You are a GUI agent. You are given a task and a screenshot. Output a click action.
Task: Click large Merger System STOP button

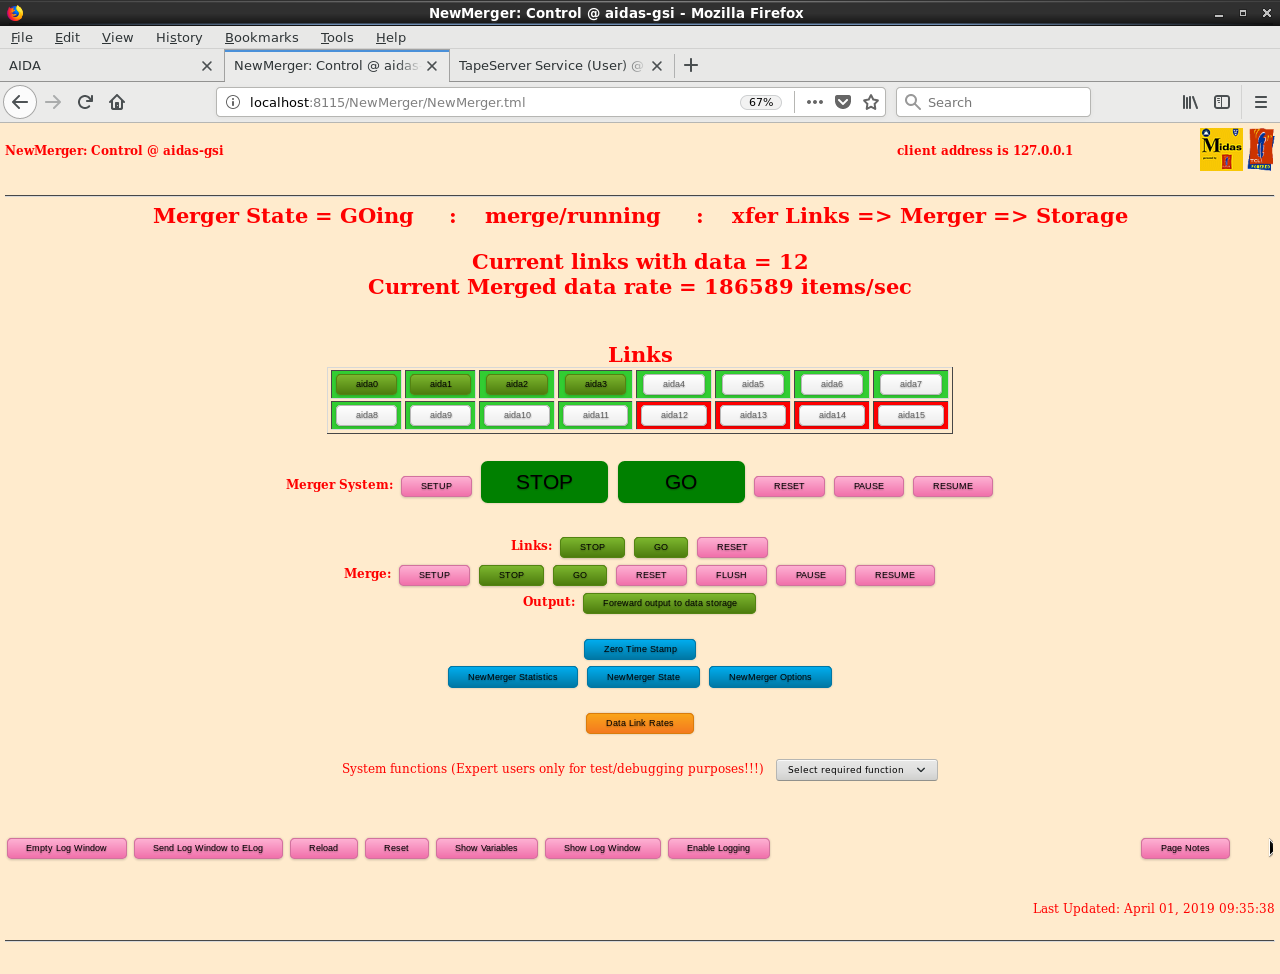(544, 482)
